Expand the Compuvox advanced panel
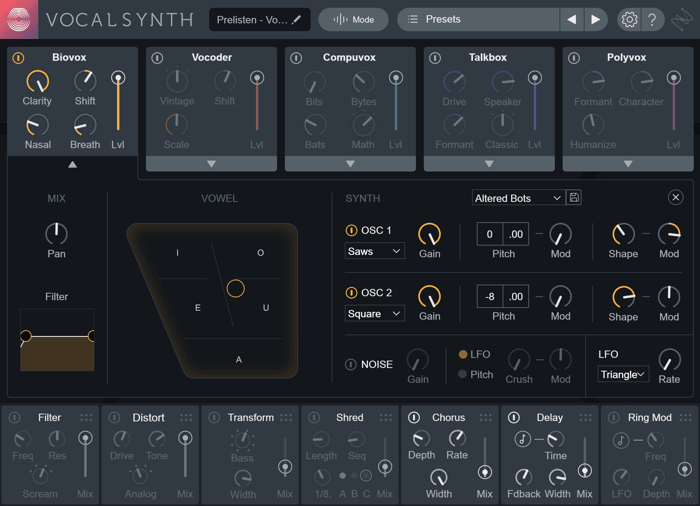 click(350, 164)
